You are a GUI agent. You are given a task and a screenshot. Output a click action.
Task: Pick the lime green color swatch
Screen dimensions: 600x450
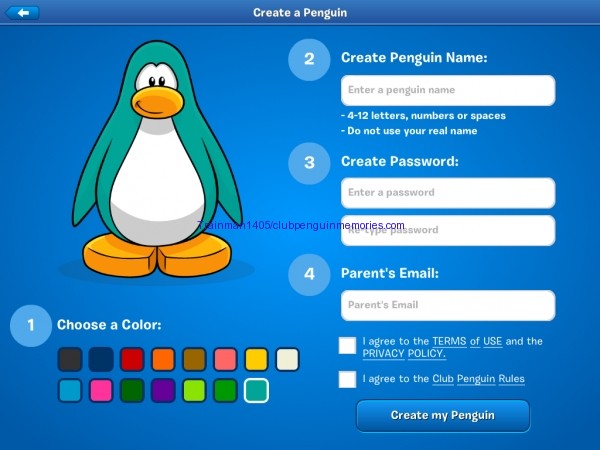click(x=194, y=391)
